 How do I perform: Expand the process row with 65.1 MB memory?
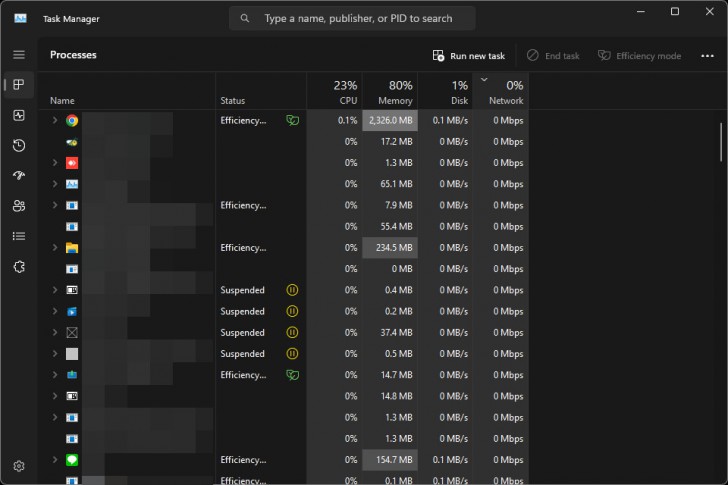(55, 184)
